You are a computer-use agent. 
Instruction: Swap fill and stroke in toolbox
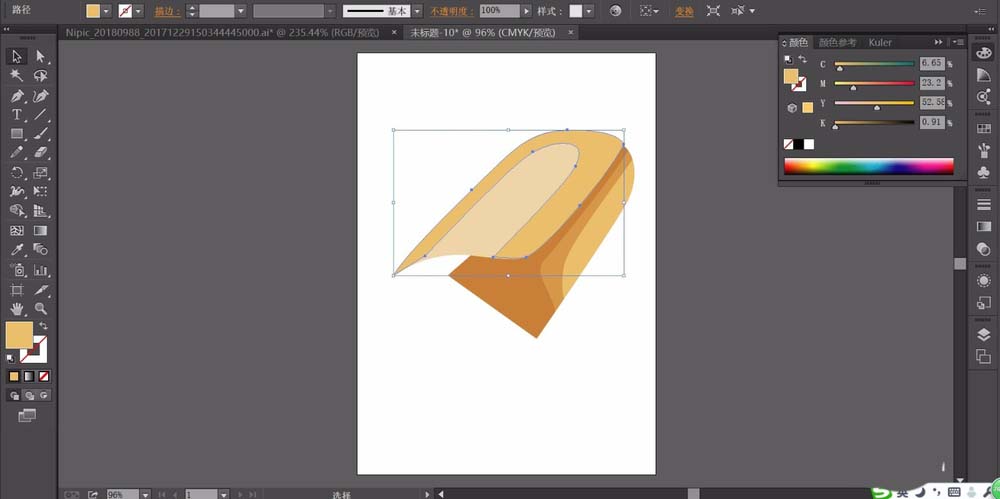(x=43, y=326)
